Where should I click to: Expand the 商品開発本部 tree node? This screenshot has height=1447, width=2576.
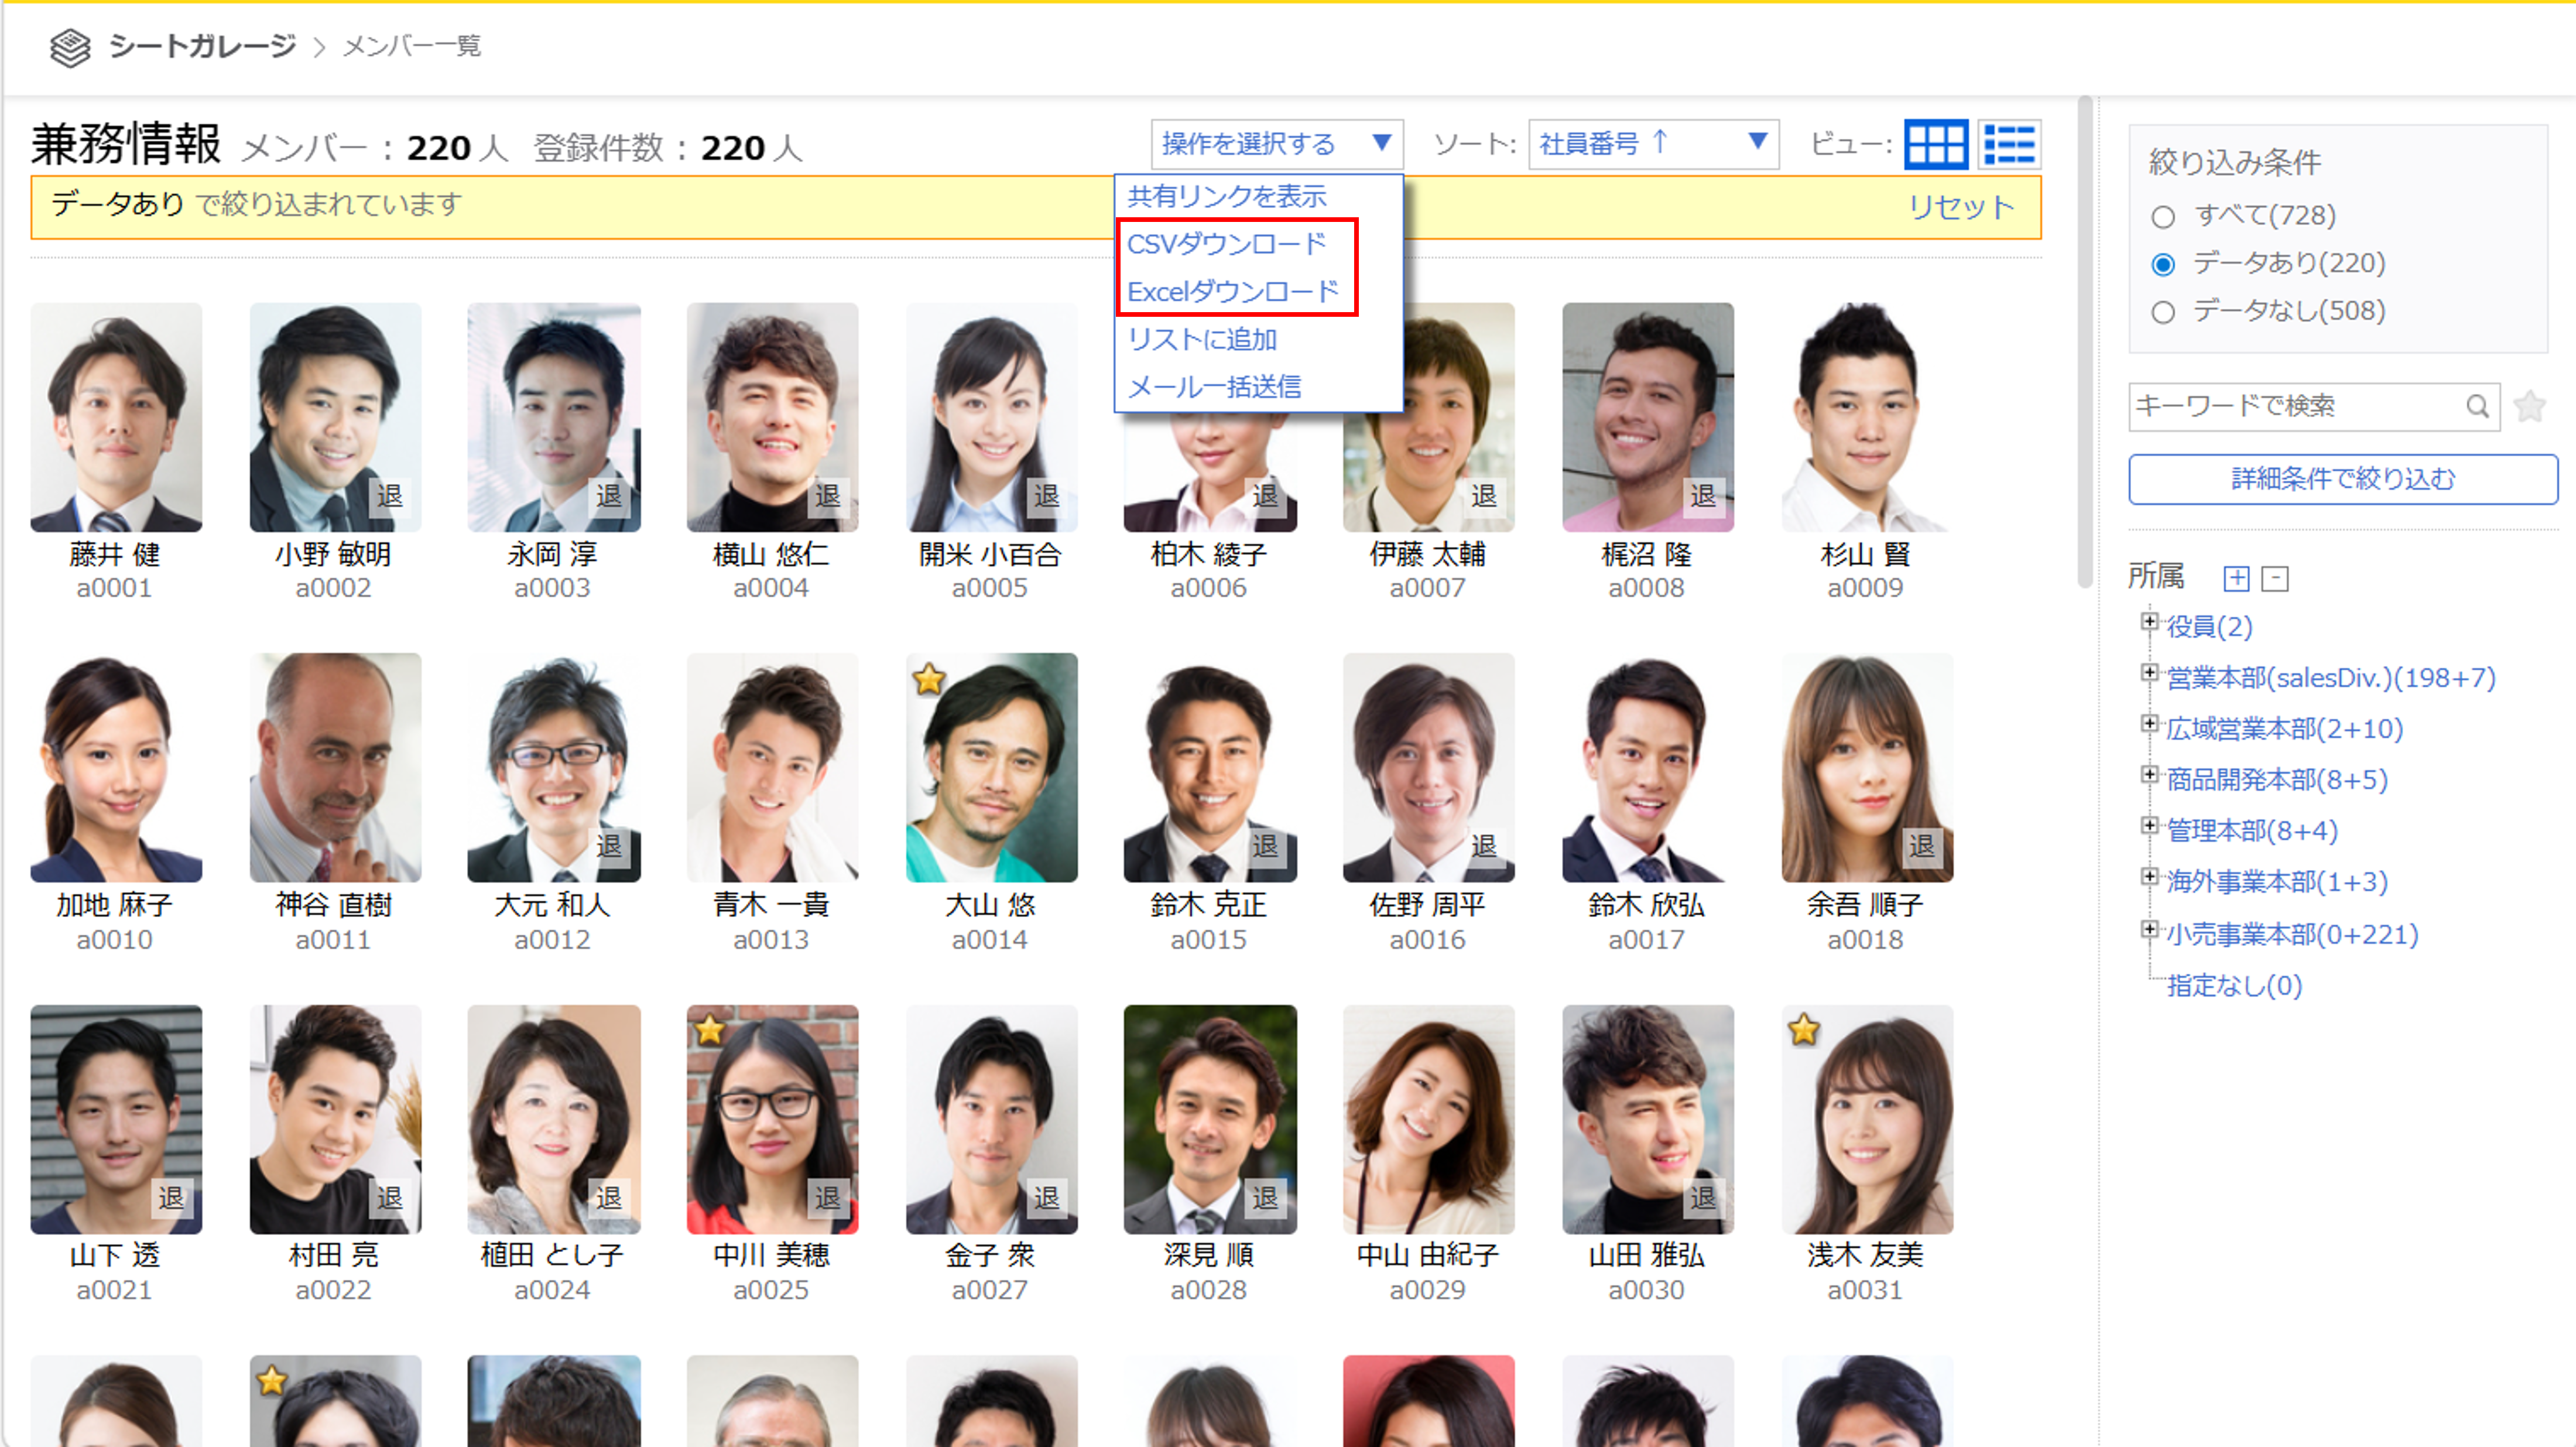click(x=2149, y=775)
